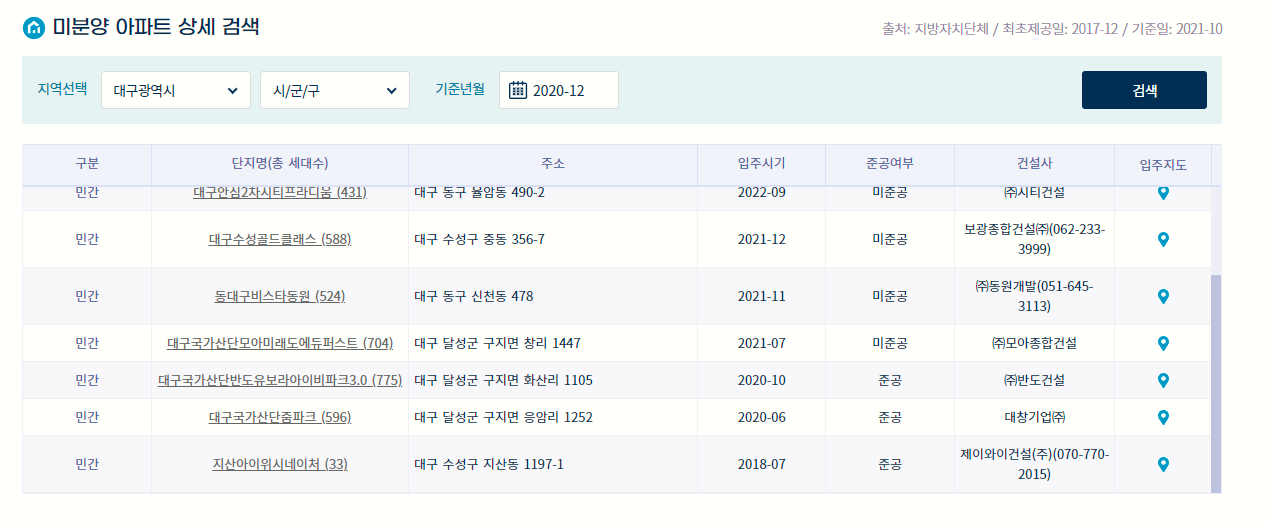Click move-in date 2022-09
The image size is (1269, 525).
(x=761, y=192)
